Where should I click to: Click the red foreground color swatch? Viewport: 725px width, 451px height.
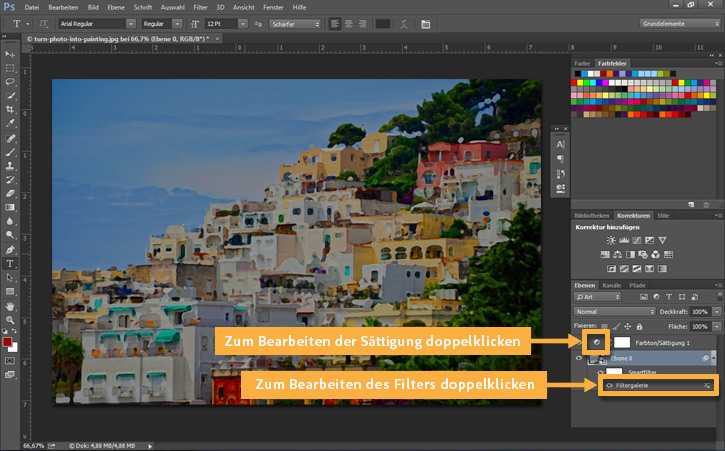click(x=7, y=342)
